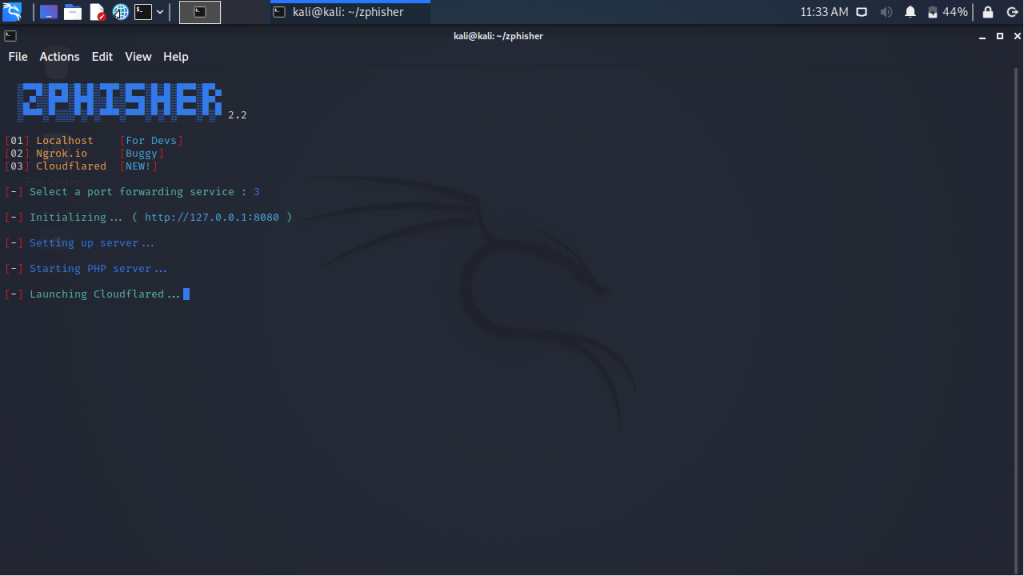This screenshot has width=1024, height=576.
Task: Click the 'Buggy' tag text
Action: (x=141, y=153)
